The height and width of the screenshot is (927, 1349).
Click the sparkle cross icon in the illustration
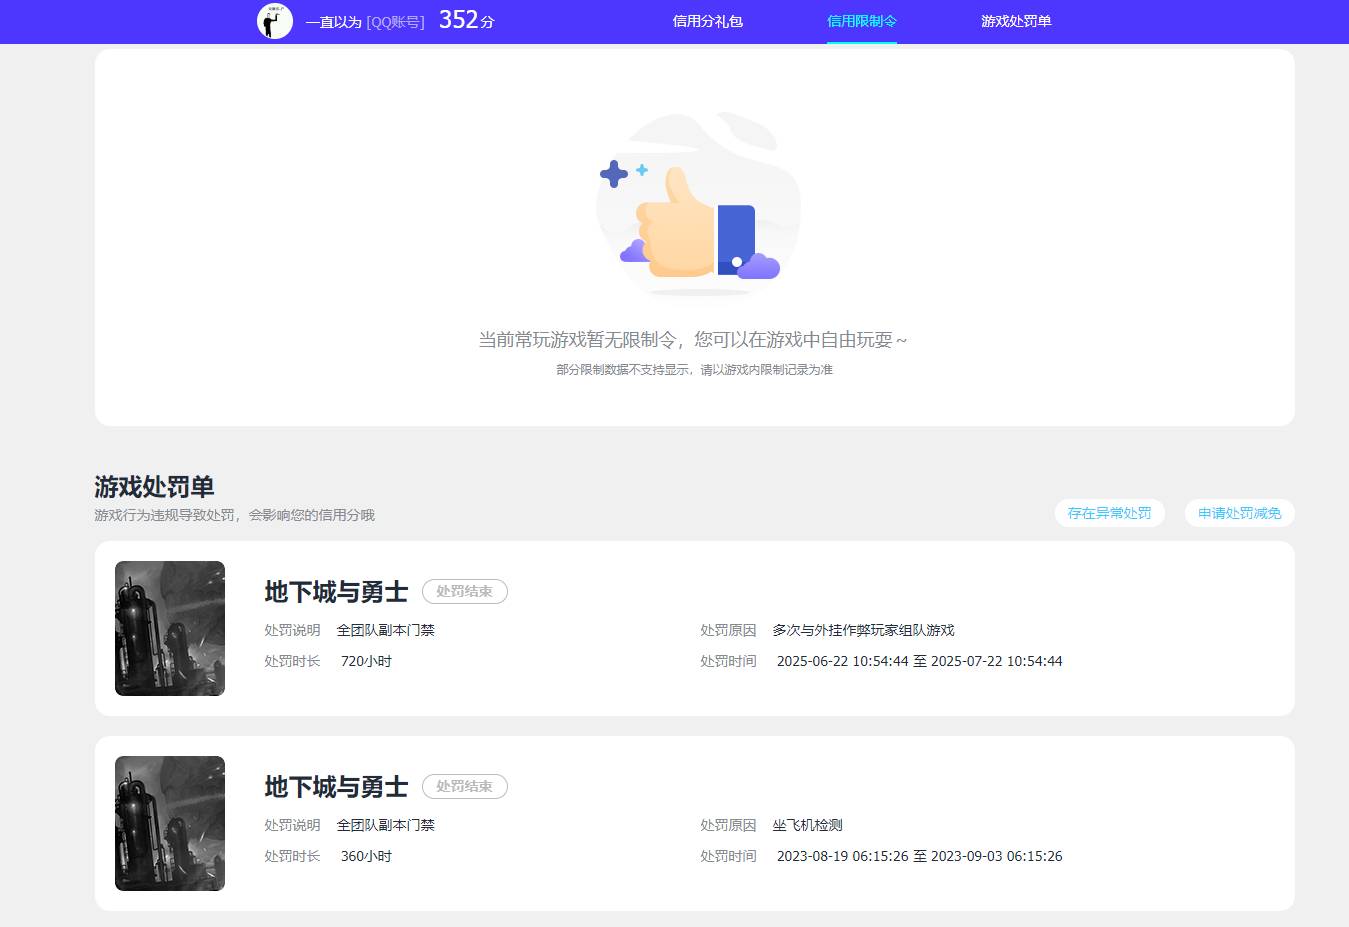click(613, 174)
